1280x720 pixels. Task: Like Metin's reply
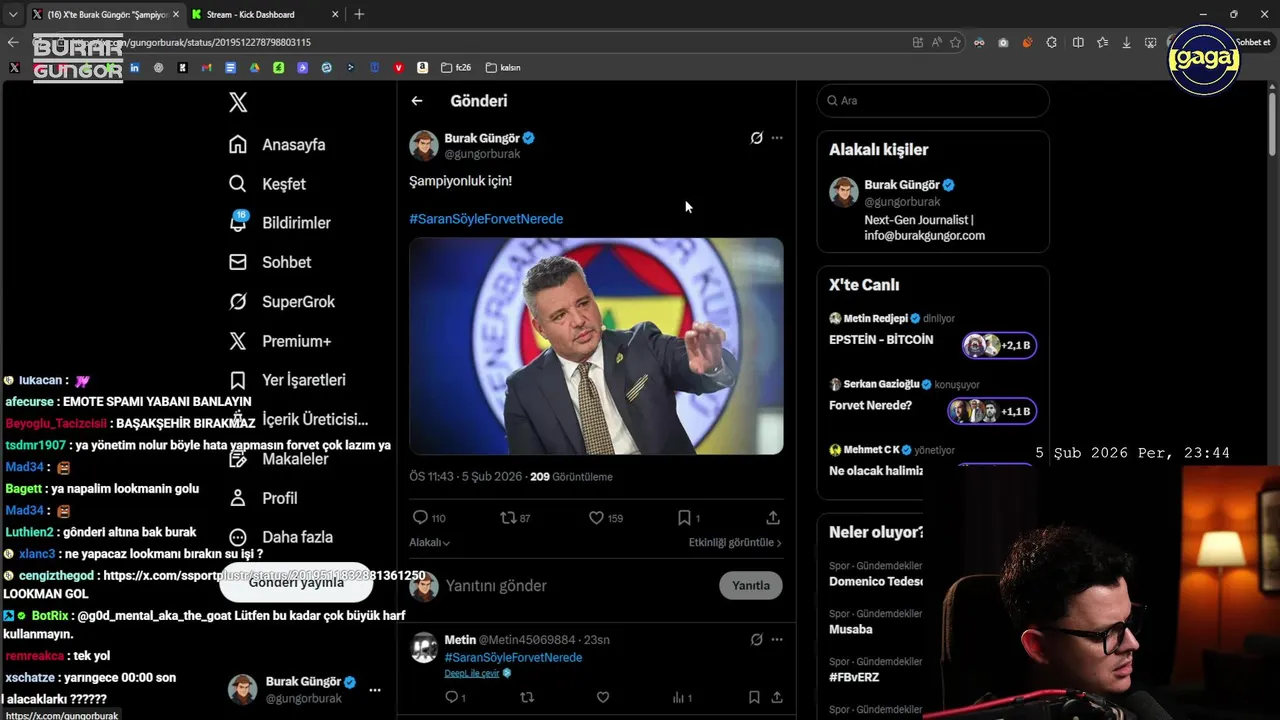pos(603,697)
